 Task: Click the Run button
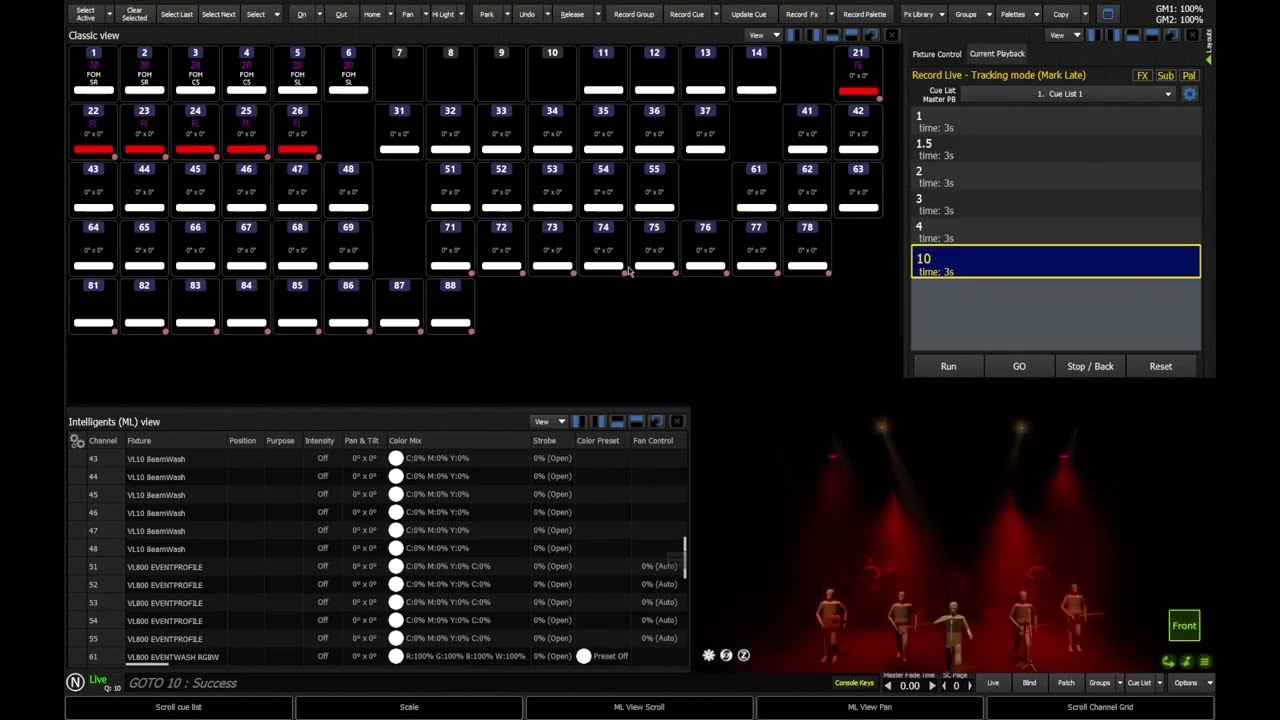[x=948, y=366]
